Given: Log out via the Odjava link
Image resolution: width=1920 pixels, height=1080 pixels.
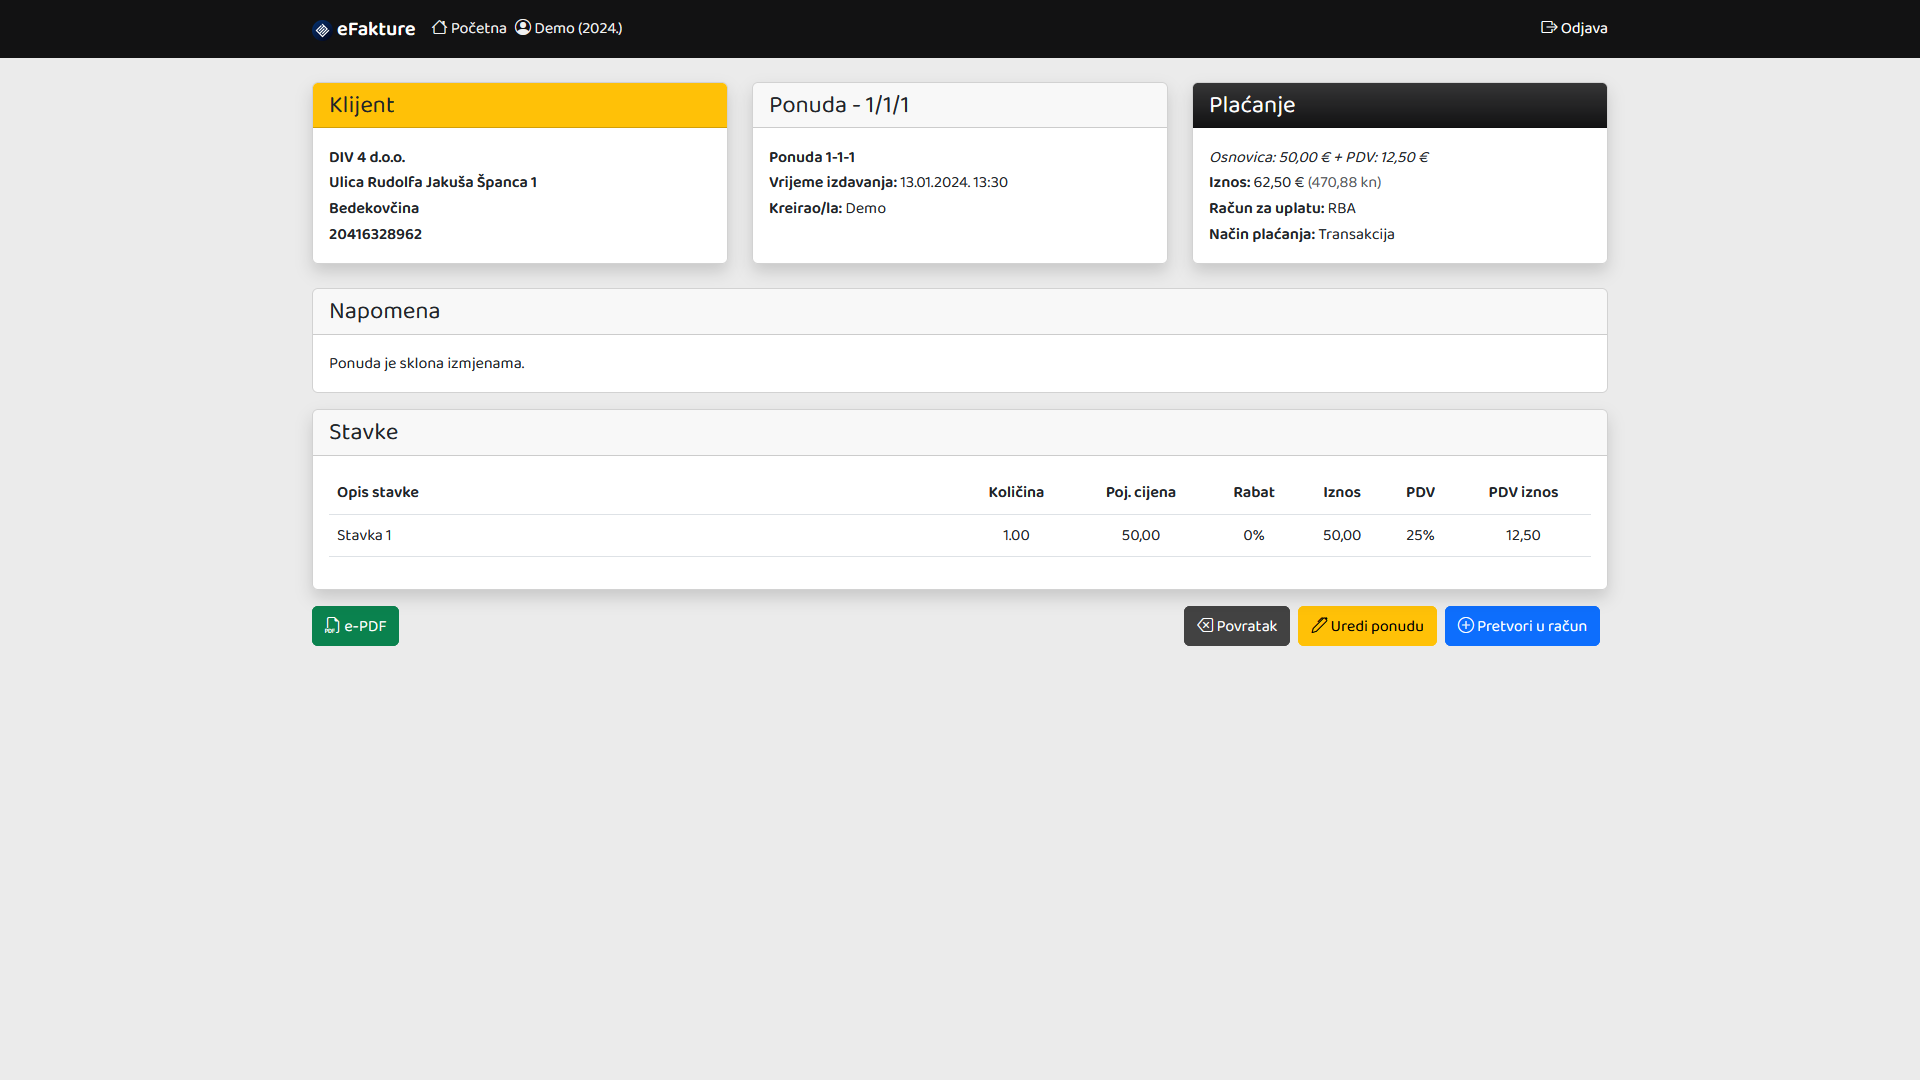Looking at the screenshot, I should coord(1583,28).
